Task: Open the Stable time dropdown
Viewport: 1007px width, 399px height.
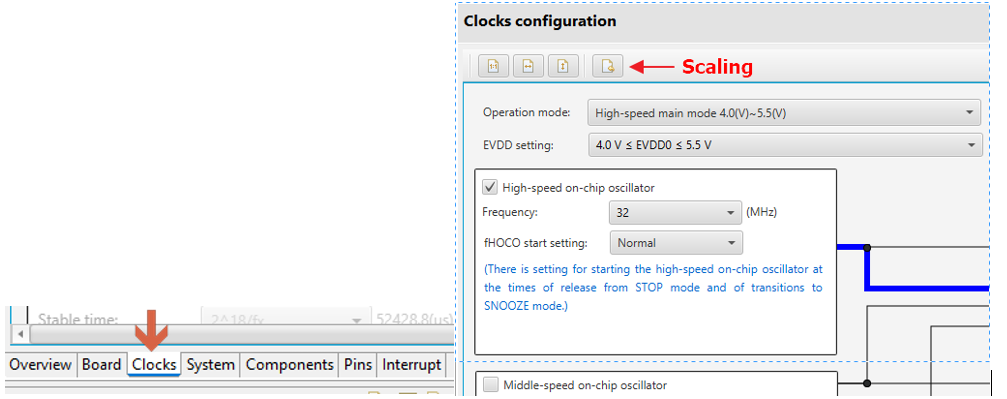Action: point(286,319)
